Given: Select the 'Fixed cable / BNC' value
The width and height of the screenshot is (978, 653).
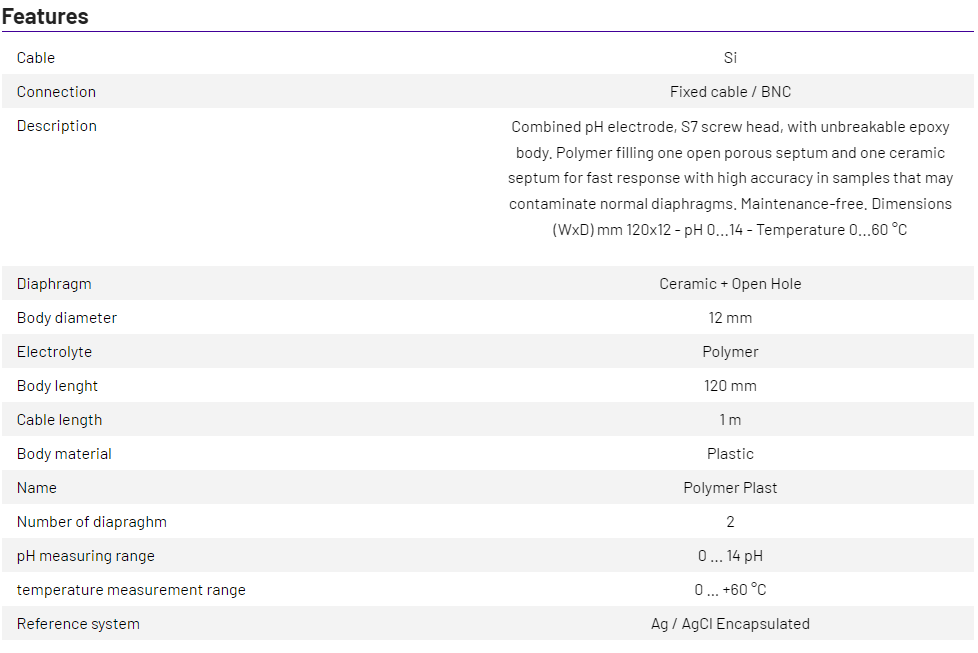Looking at the screenshot, I should tap(730, 92).
